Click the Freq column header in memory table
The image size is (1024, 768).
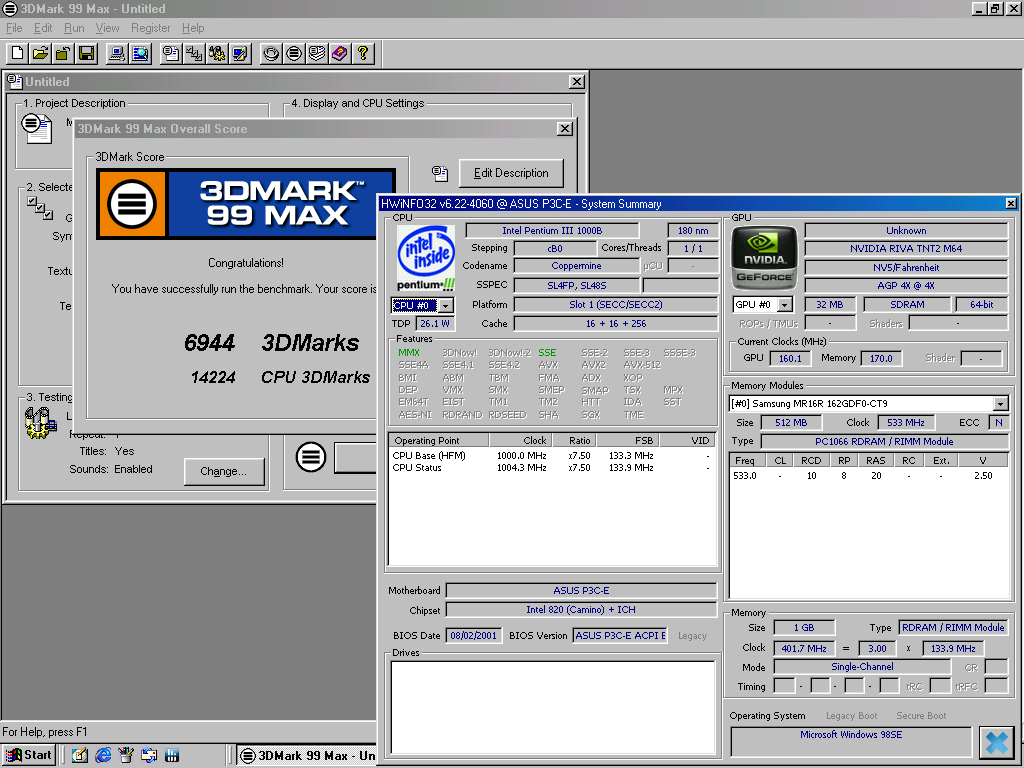pyautogui.click(x=747, y=460)
